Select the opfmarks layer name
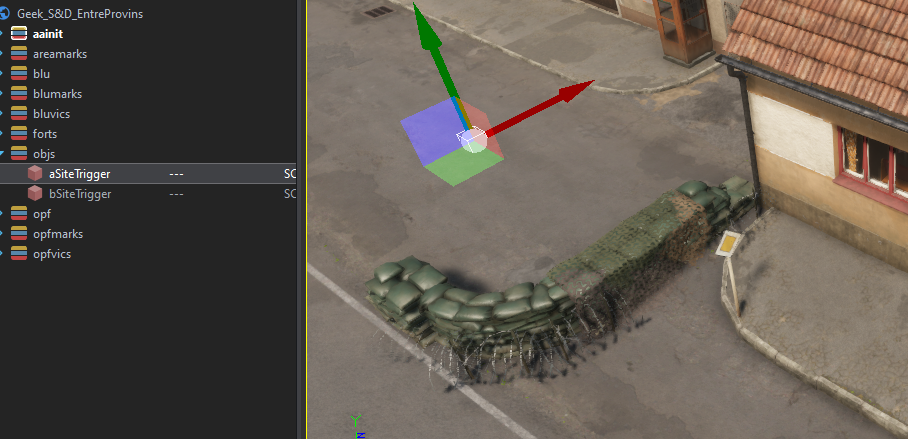Viewport: 908px width, 439px height. point(58,234)
